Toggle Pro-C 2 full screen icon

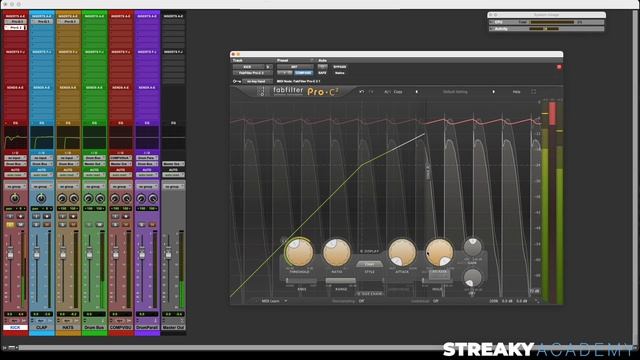coord(533,92)
